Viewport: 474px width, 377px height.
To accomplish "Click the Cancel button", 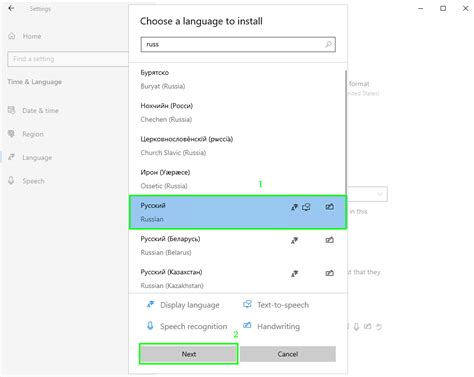I will pyautogui.click(x=288, y=354).
